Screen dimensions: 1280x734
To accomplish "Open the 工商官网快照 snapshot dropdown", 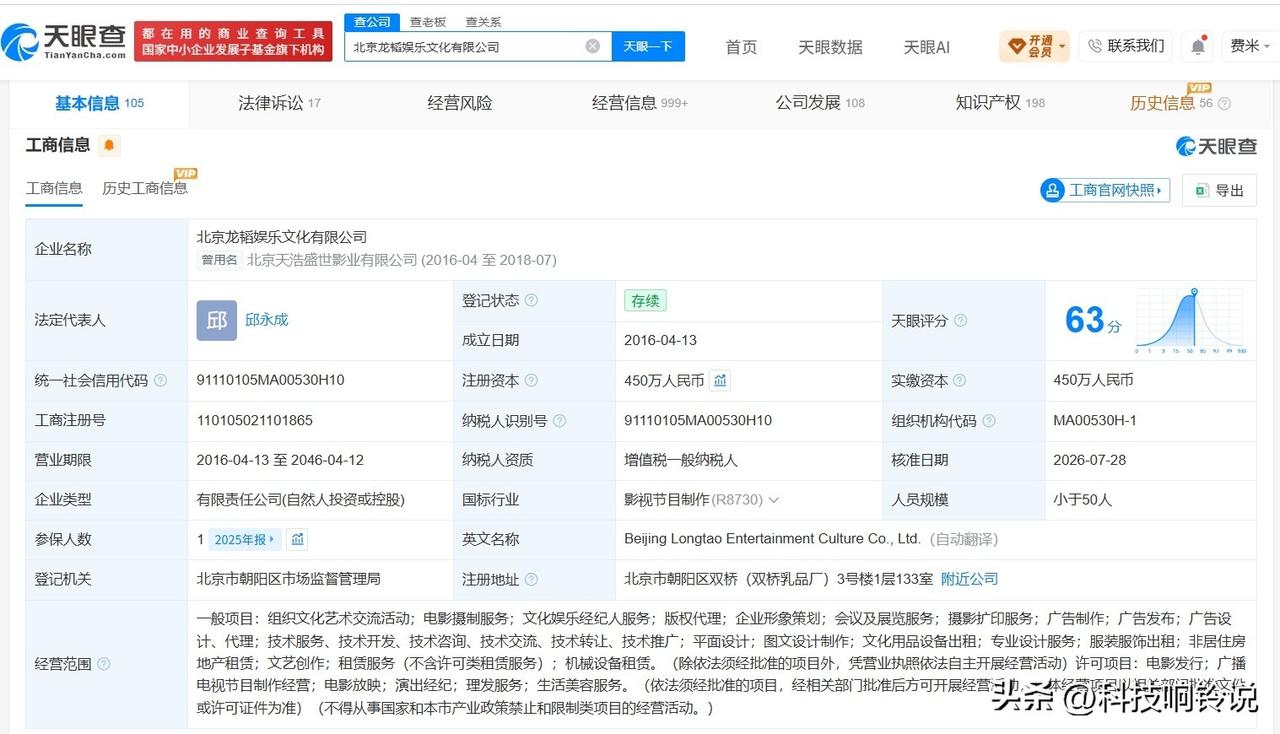I will tap(1106, 190).
